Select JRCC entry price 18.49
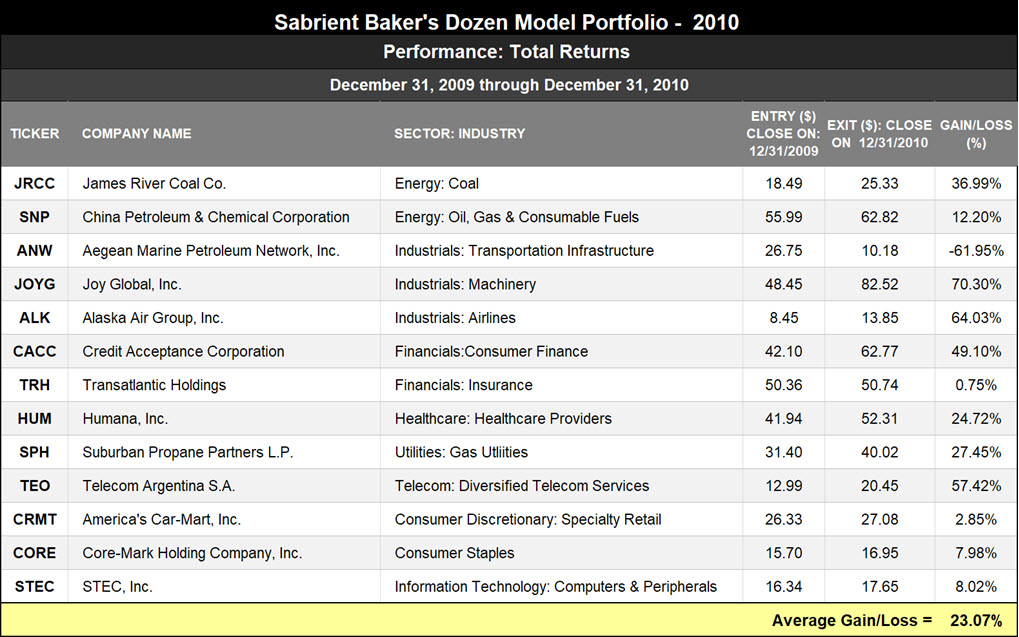This screenshot has height=637, width=1019. [784, 183]
